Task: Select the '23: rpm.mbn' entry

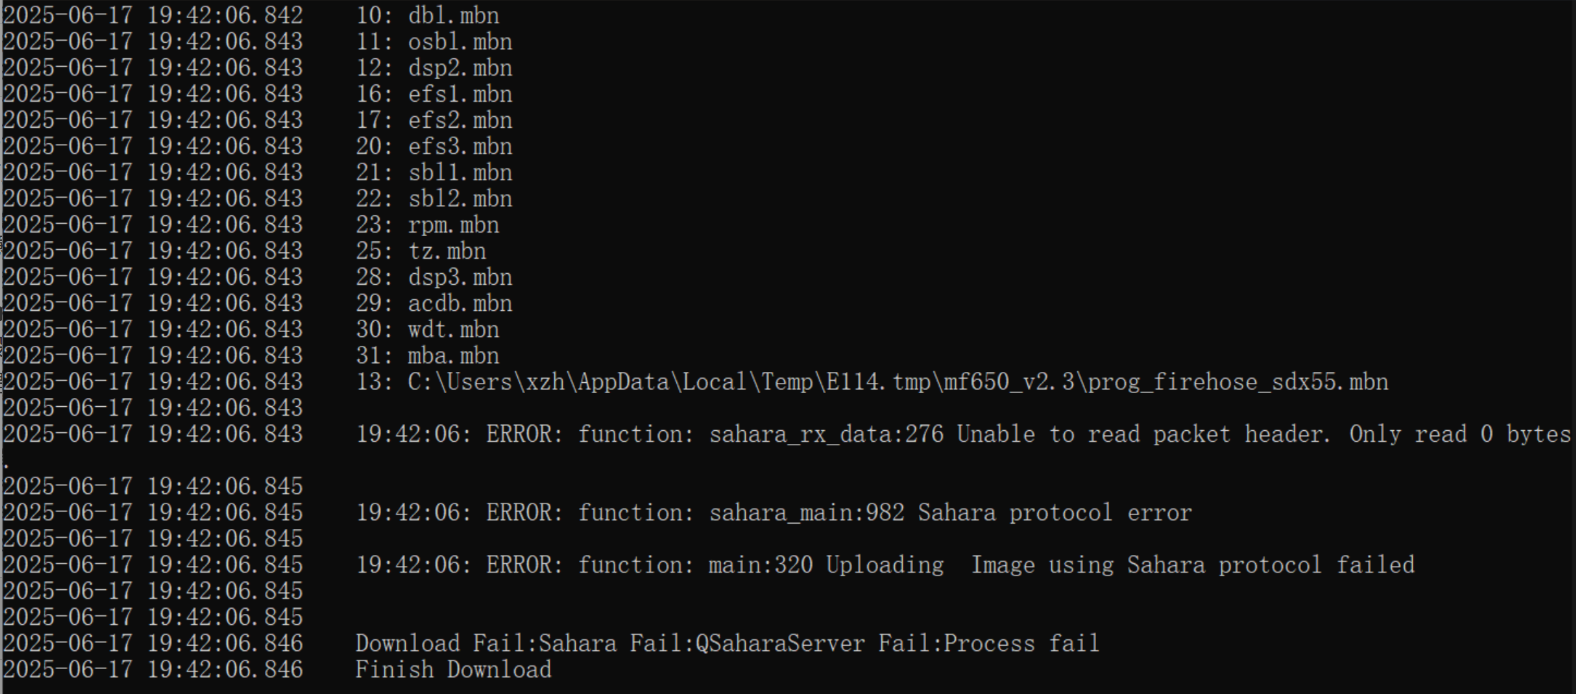Action: click(428, 225)
